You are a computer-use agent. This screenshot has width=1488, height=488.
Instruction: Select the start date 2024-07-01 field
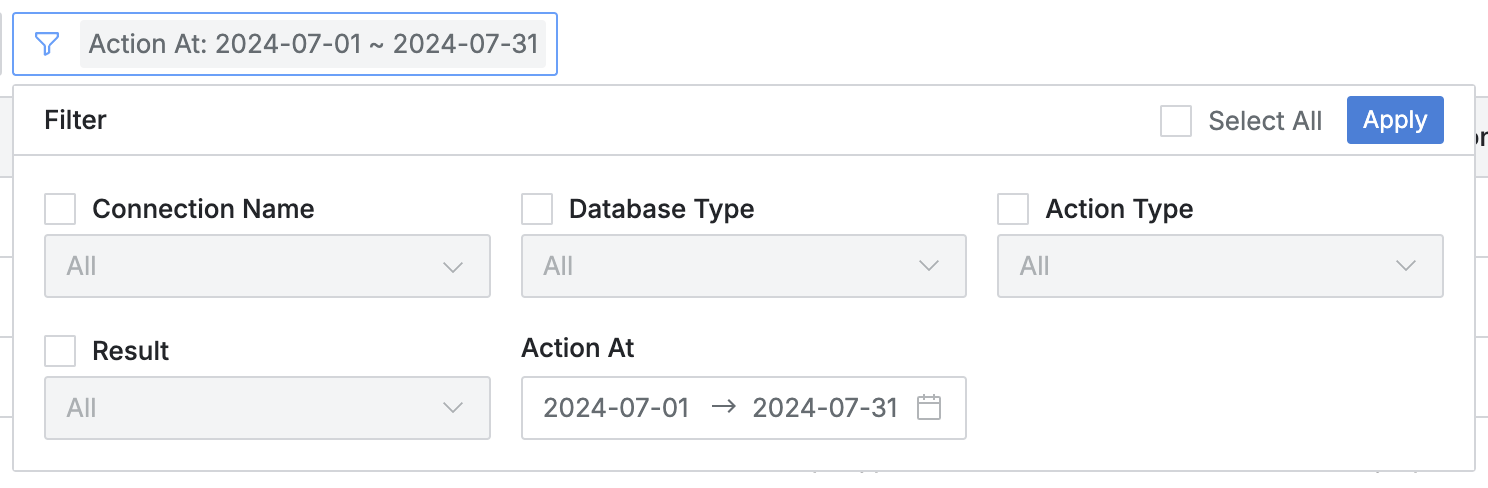pos(616,408)
